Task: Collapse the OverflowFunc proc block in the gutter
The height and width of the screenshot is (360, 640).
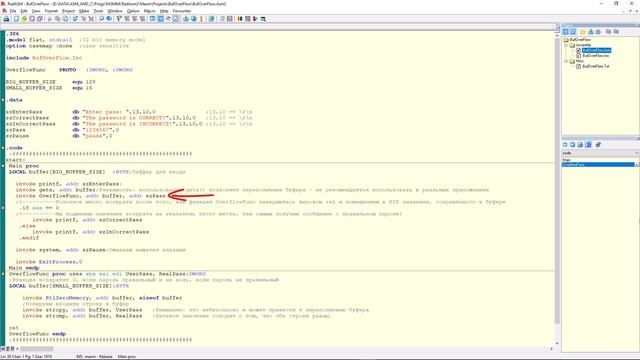Action: point(3,274)
